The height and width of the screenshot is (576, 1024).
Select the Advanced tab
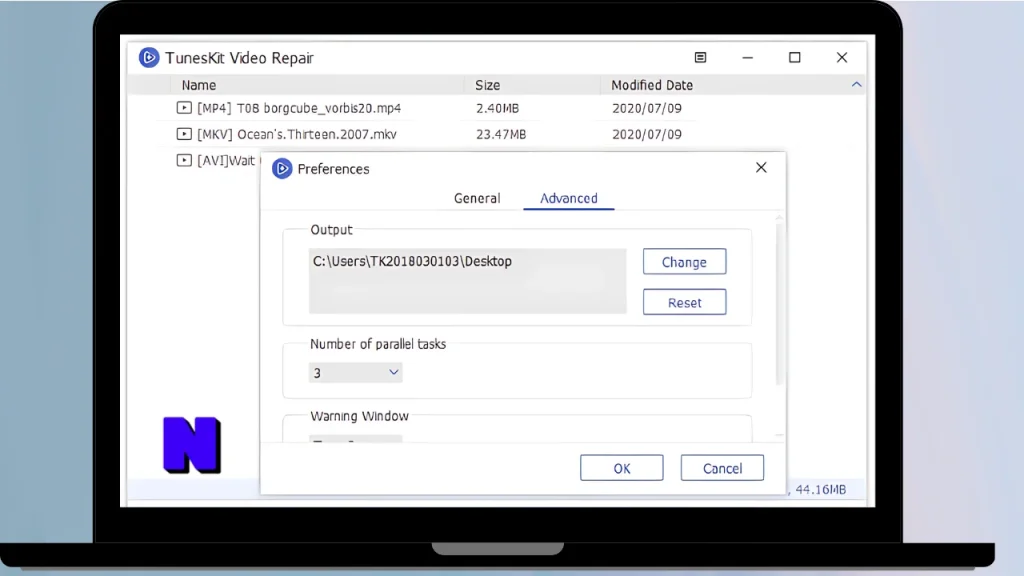coord(569,199)
